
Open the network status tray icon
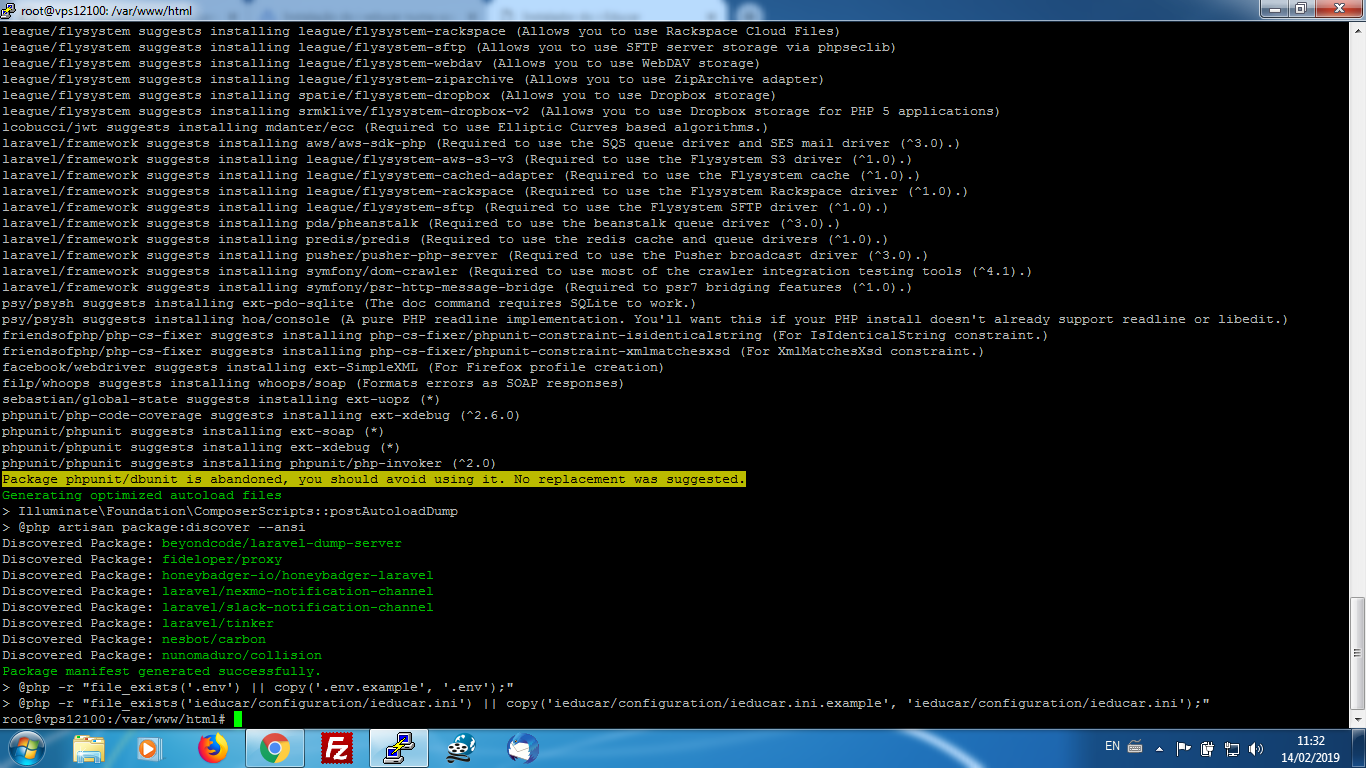point(1231,748)
